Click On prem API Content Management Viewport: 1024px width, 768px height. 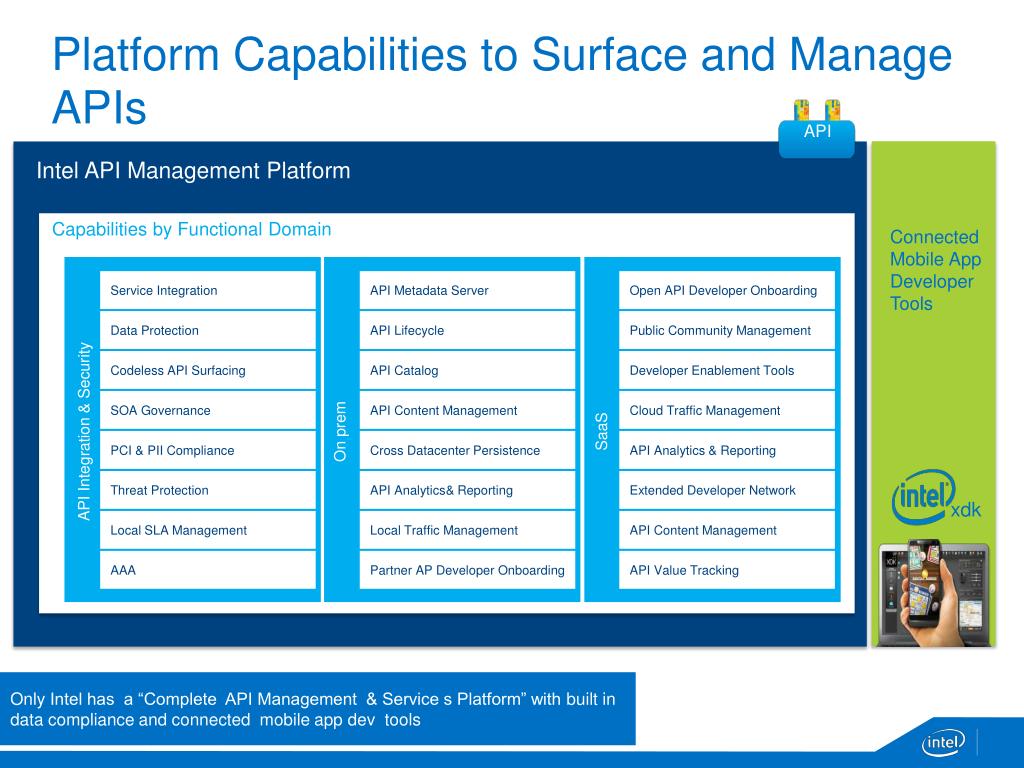click(467, 410)
